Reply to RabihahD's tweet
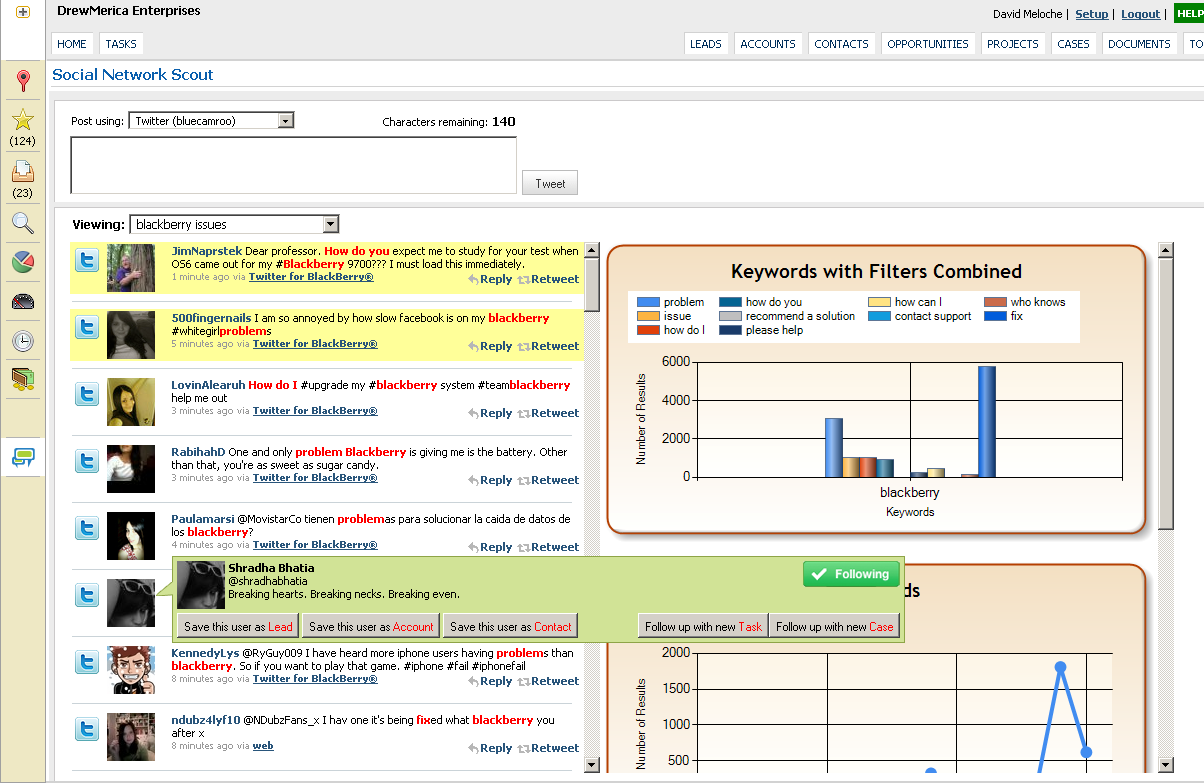Screen dimensions: 1204x784 tap(490, 480)
